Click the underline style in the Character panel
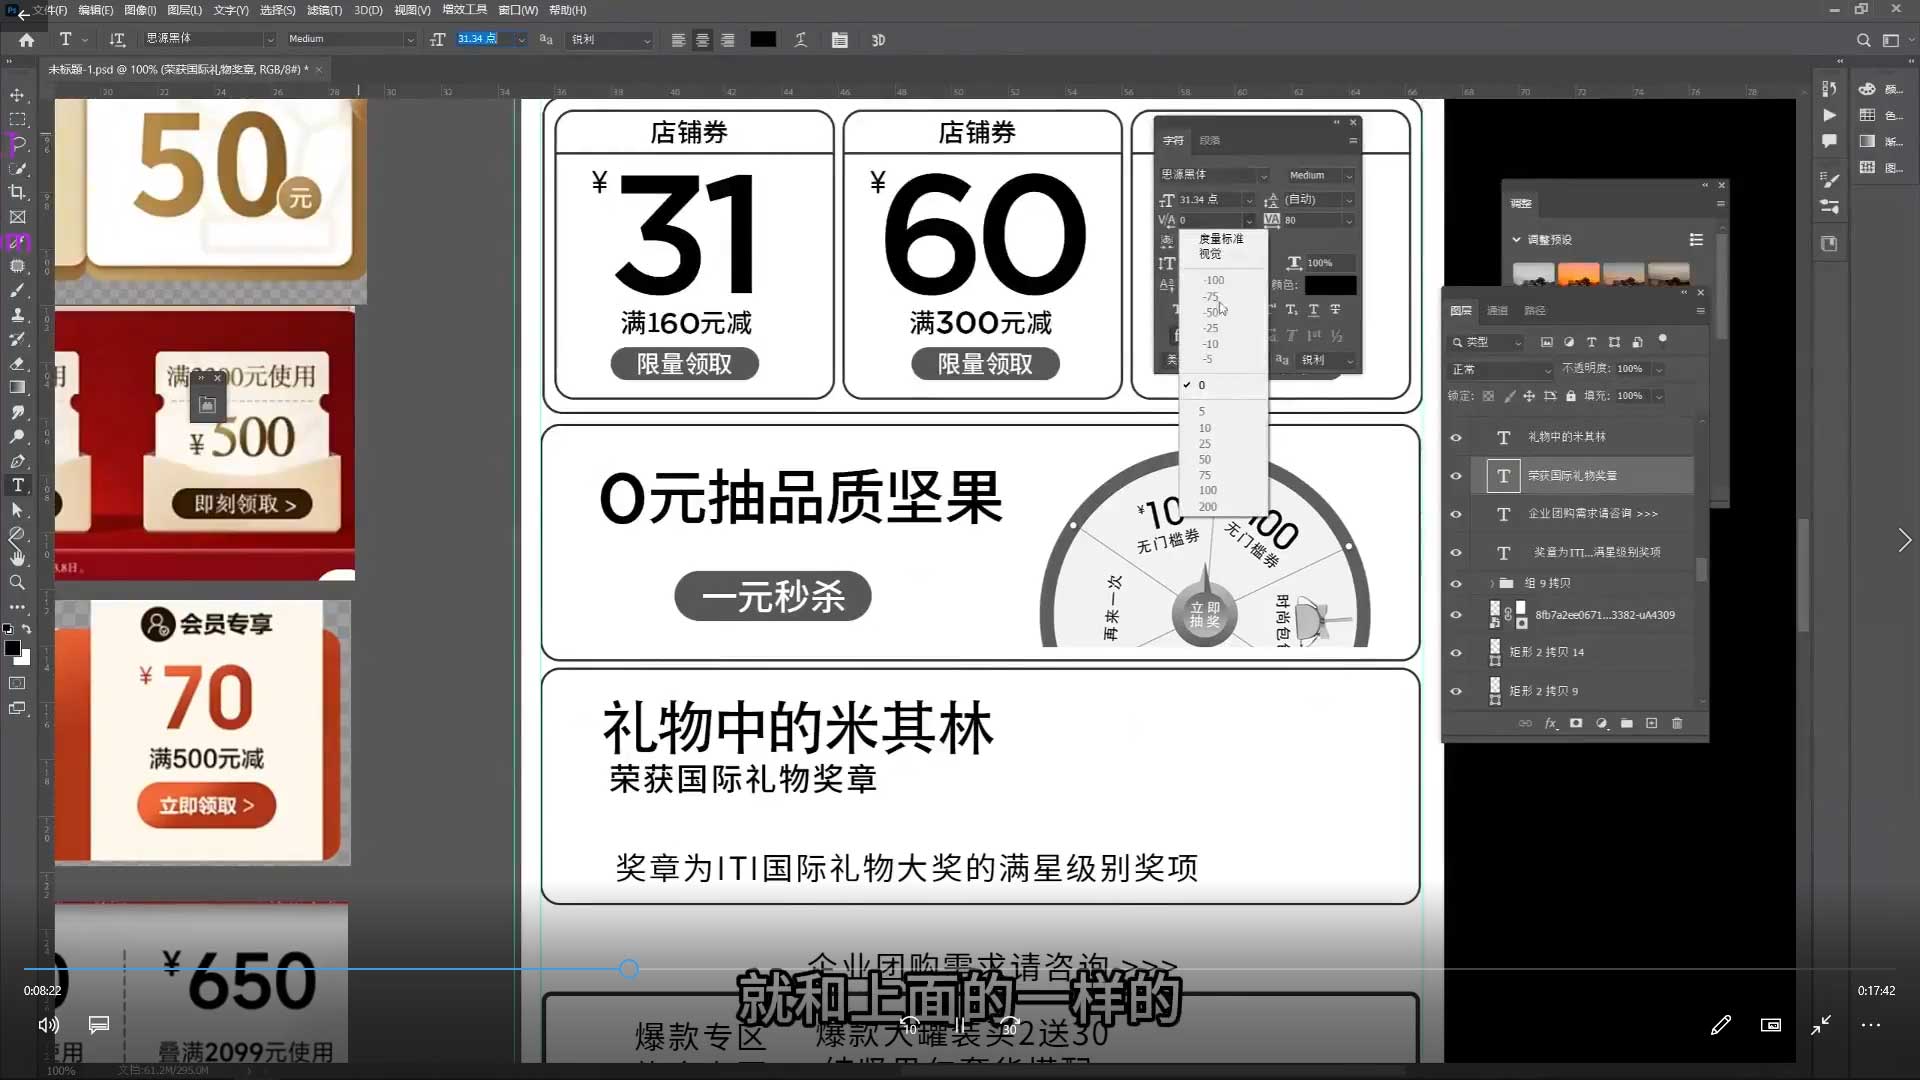 1313,310
